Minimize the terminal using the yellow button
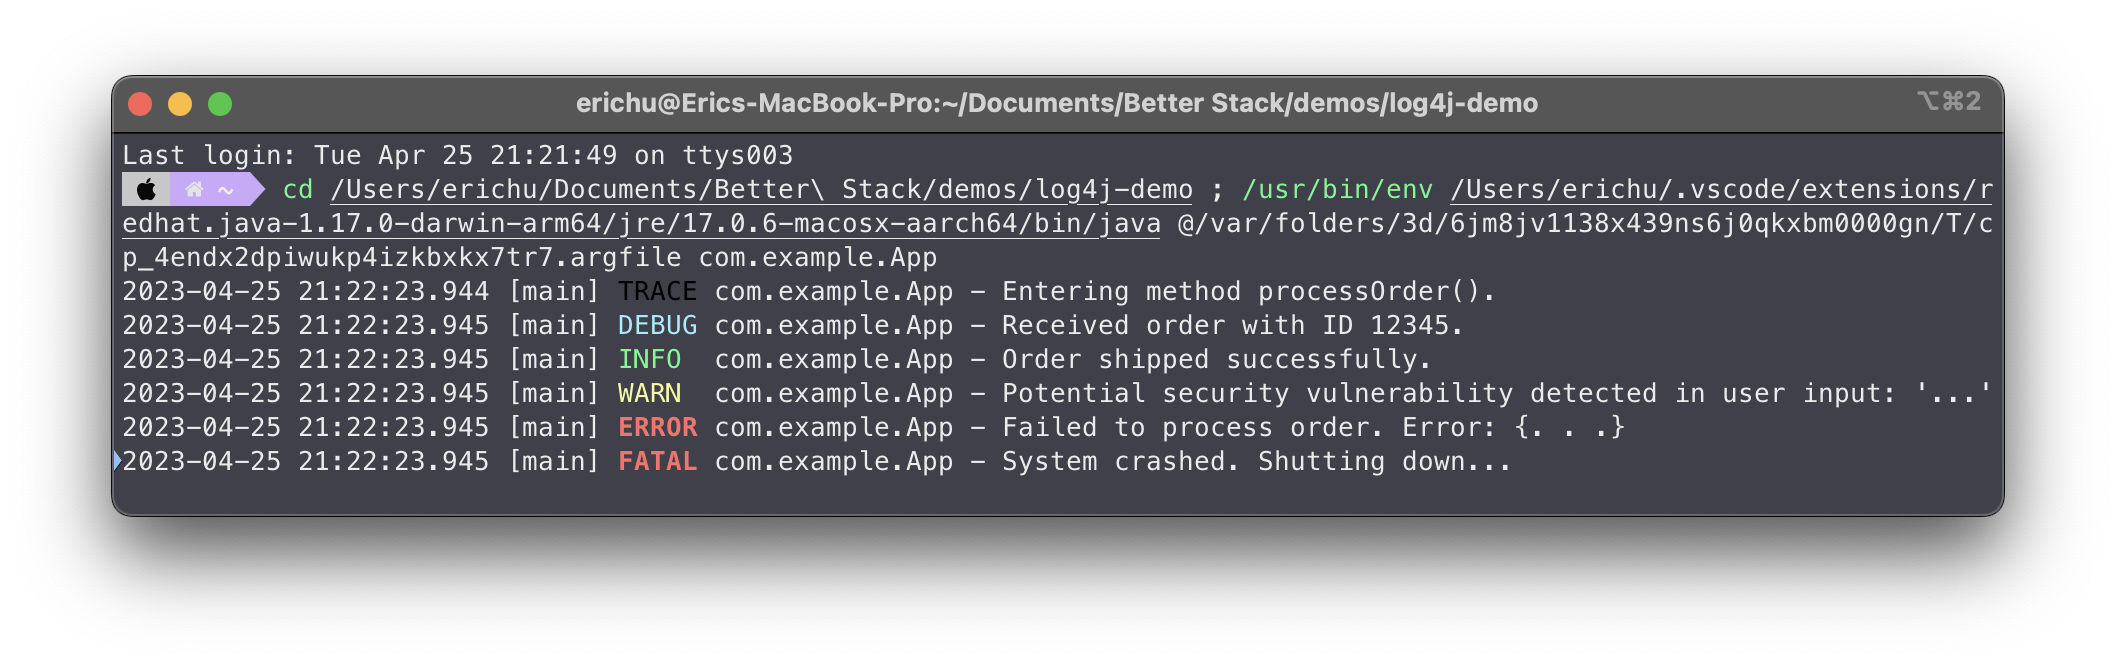This screenshot has height=664, width=2116. 180,104
